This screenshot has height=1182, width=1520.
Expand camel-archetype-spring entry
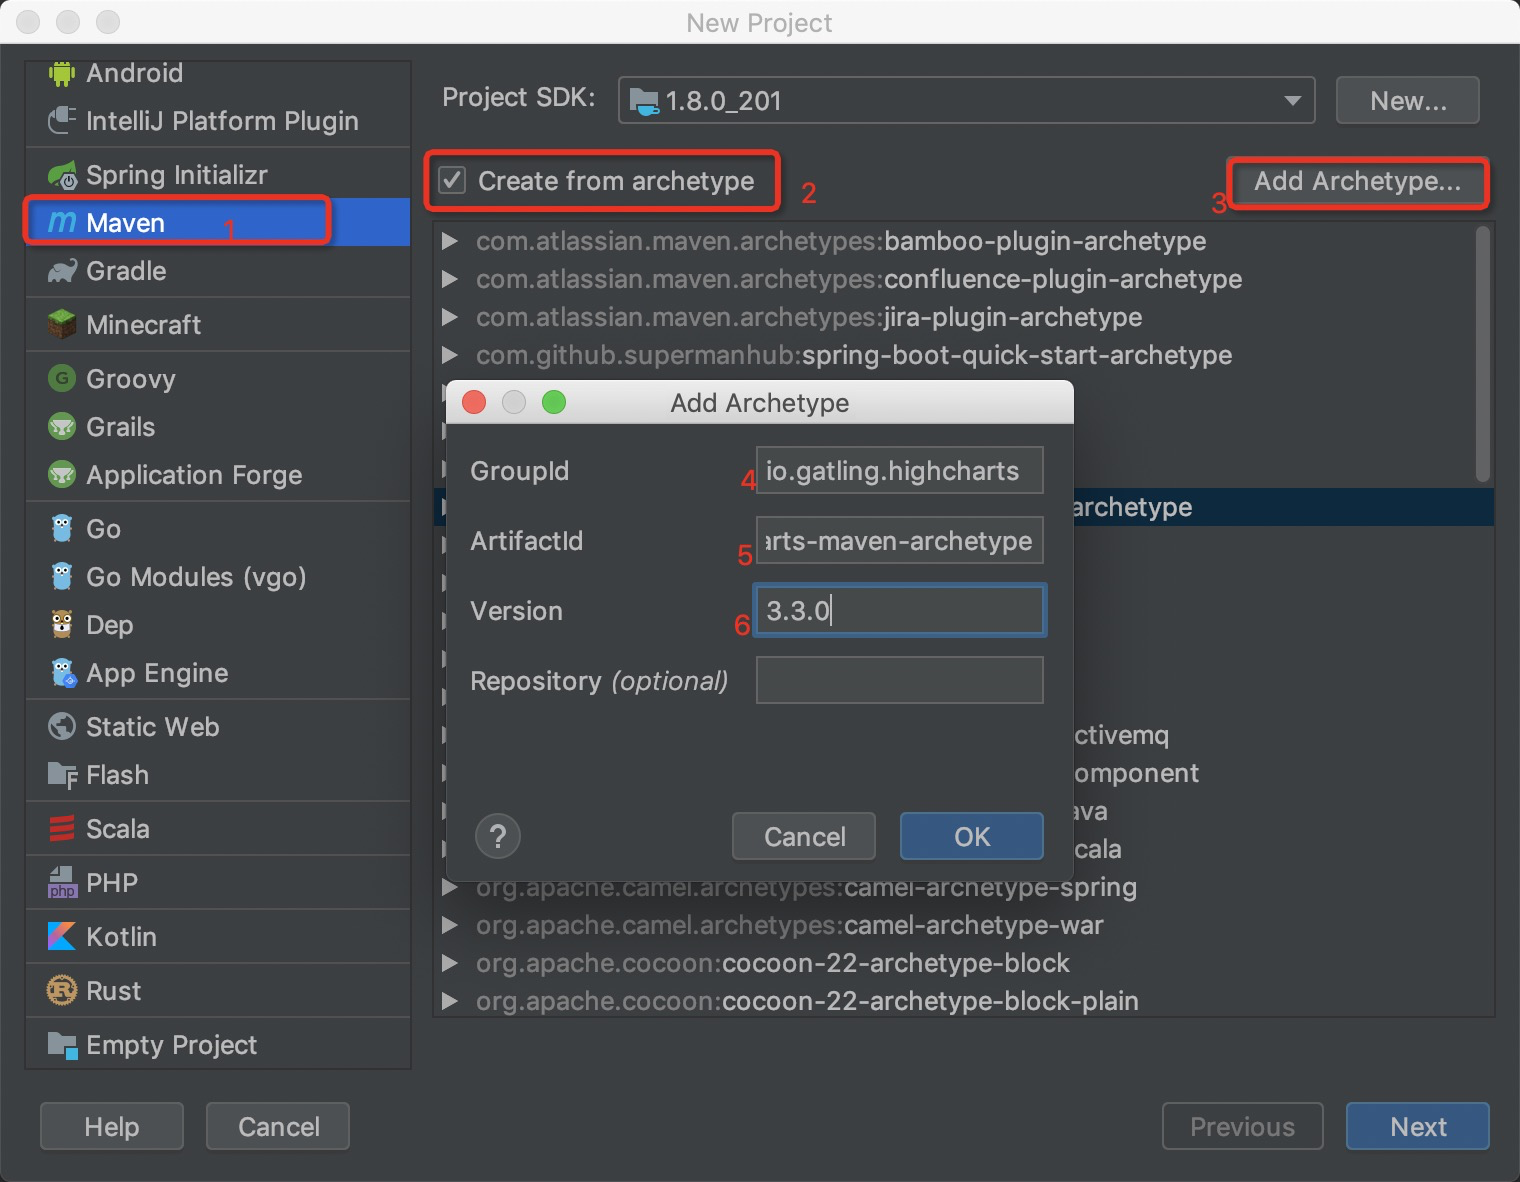tap(450, 887)
